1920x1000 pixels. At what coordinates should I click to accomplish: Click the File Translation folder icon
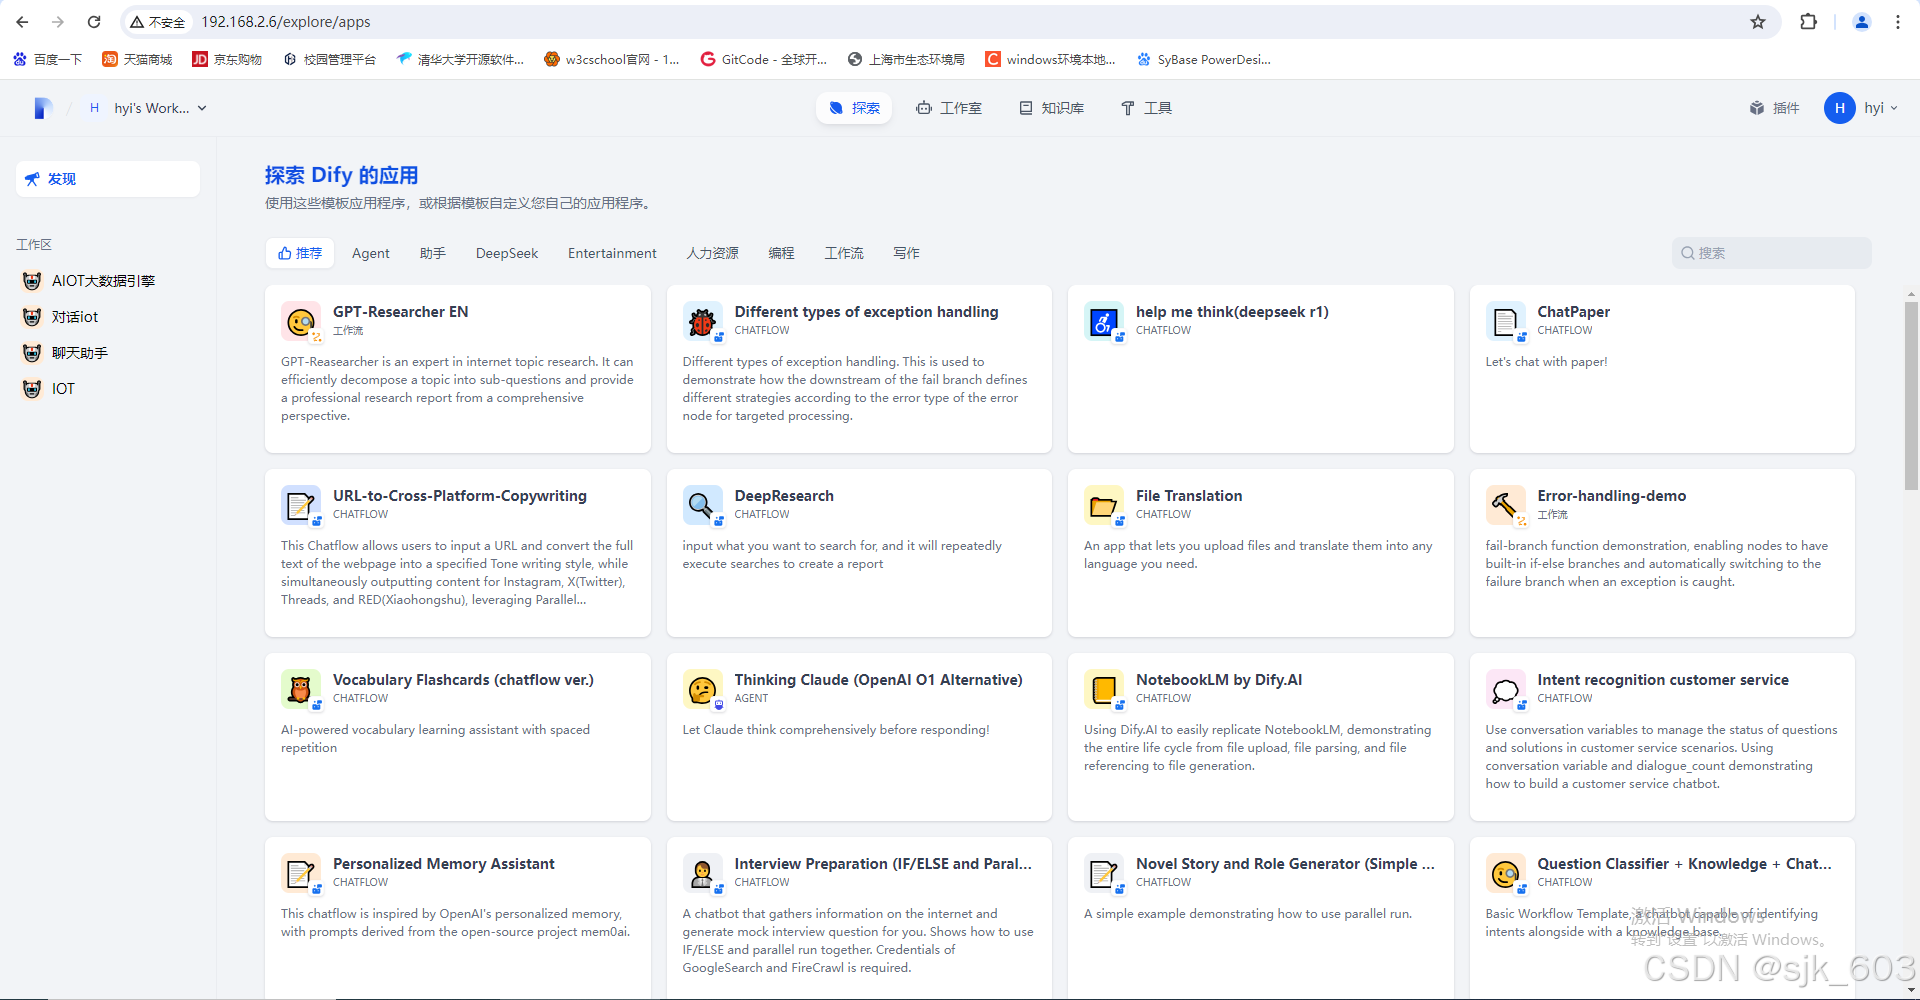[x=1103, y=505]
